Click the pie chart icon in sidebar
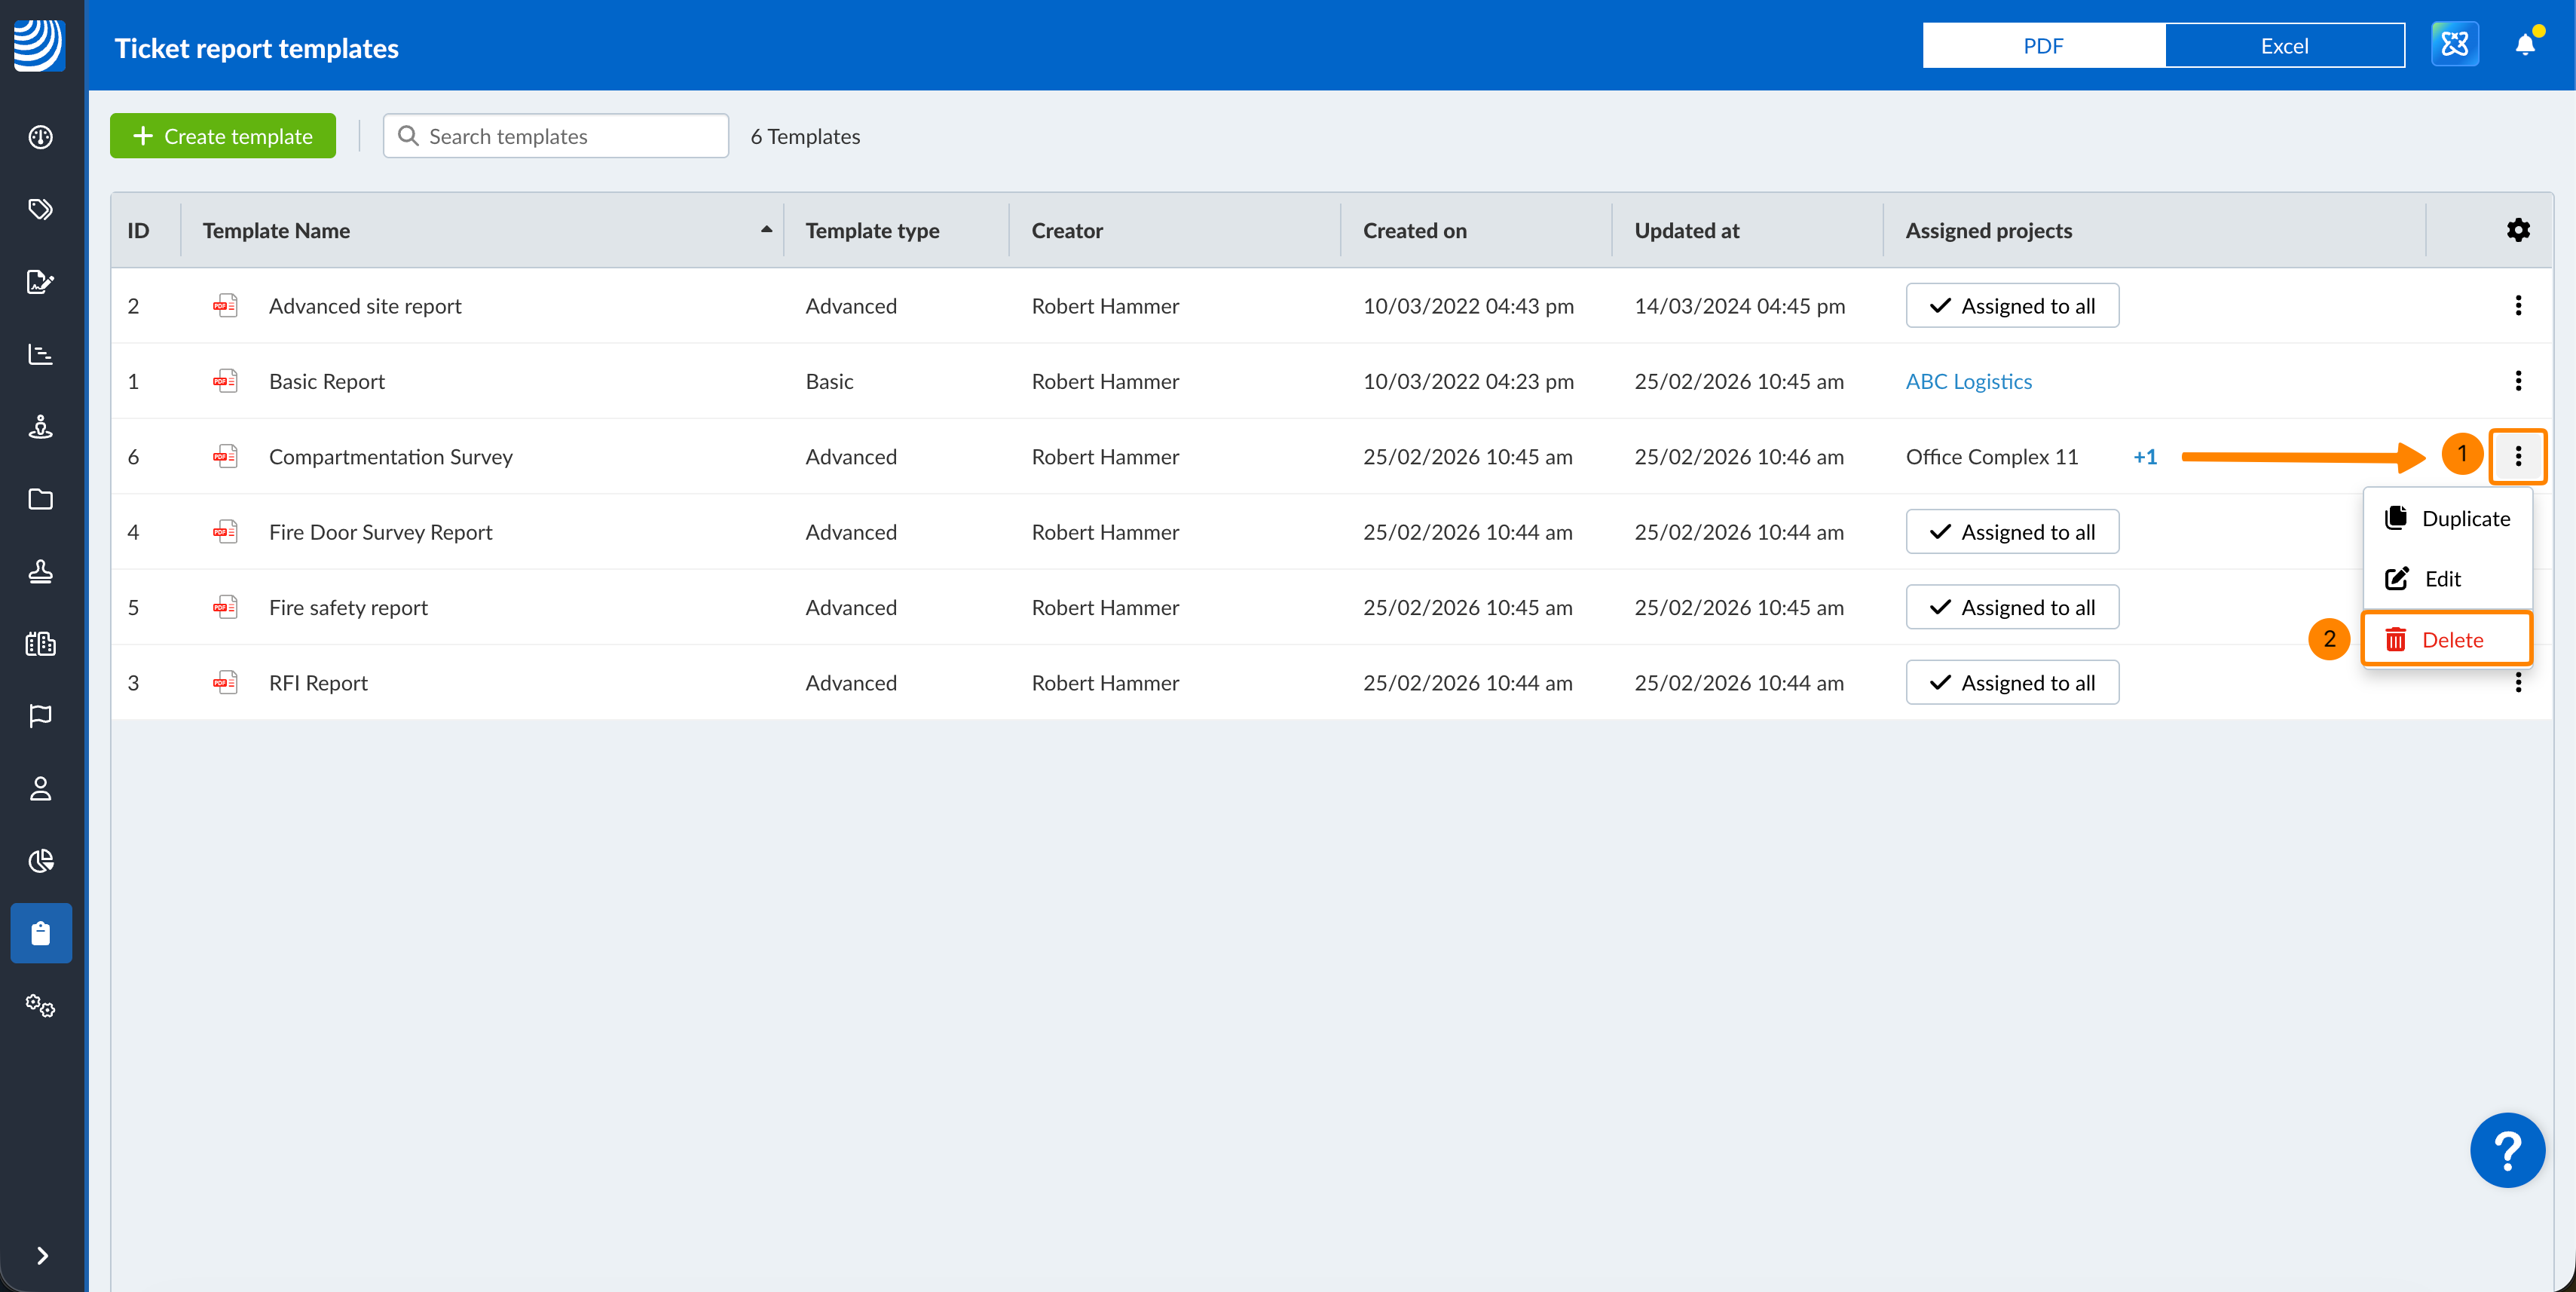Viewport: 2576px width, 1292px height. (x=41, y=861)
